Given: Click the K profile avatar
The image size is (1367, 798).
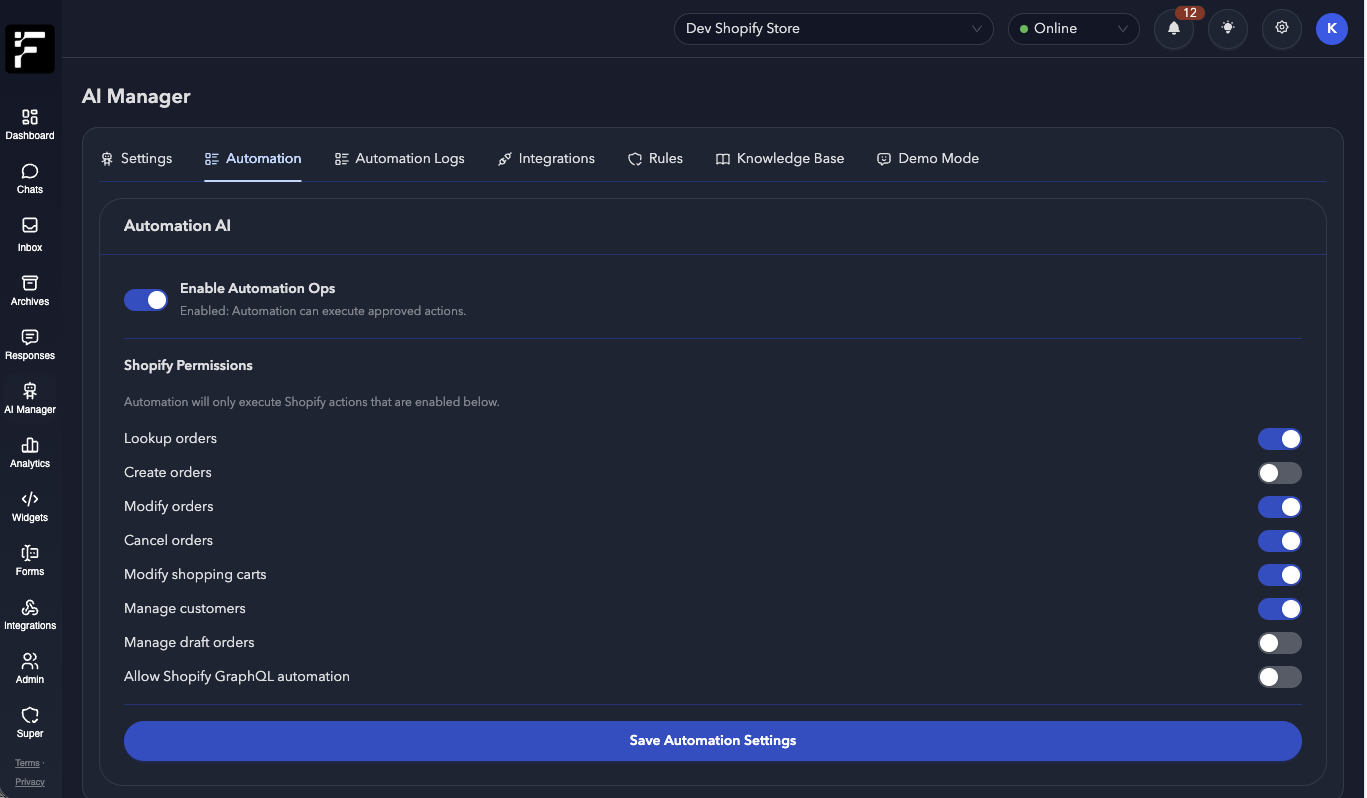Looking at the screenshot, I should (1331, 29).
